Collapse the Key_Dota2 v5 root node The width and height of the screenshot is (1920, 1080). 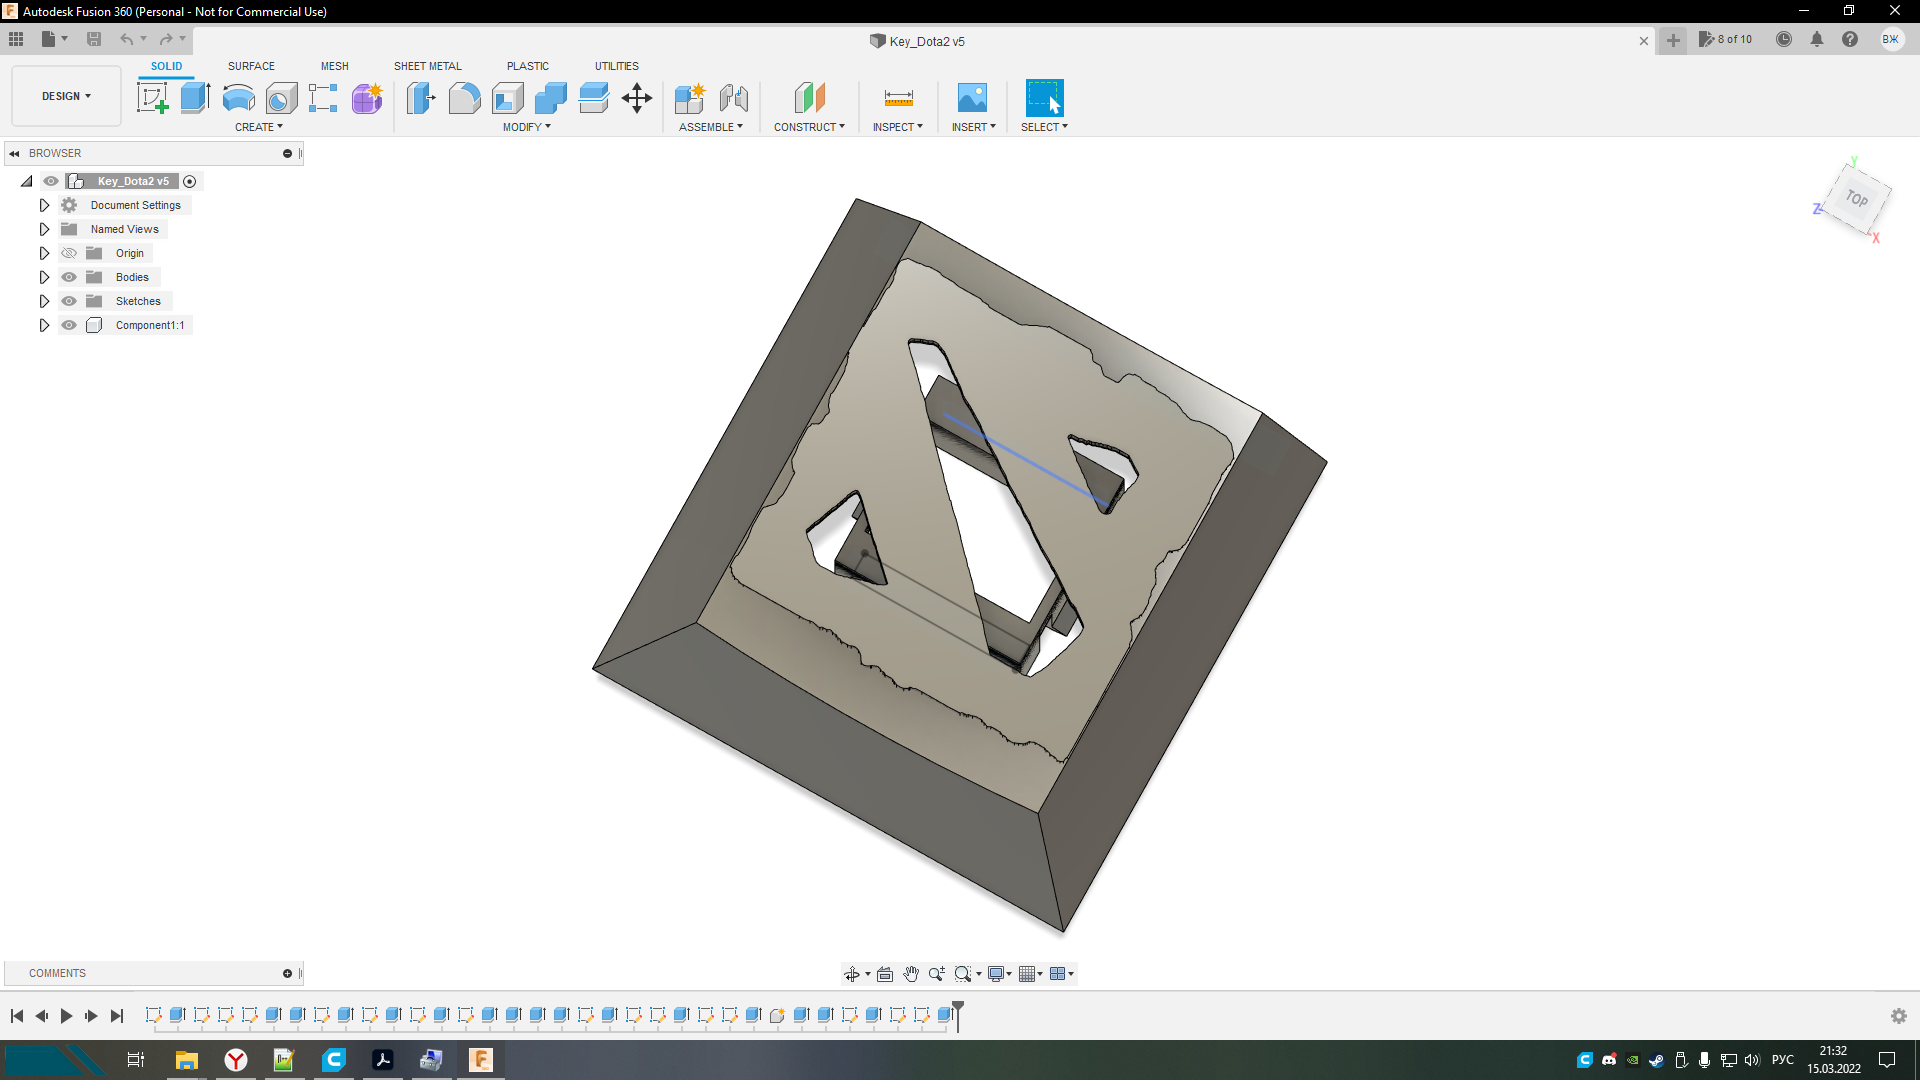click(27, 181)
